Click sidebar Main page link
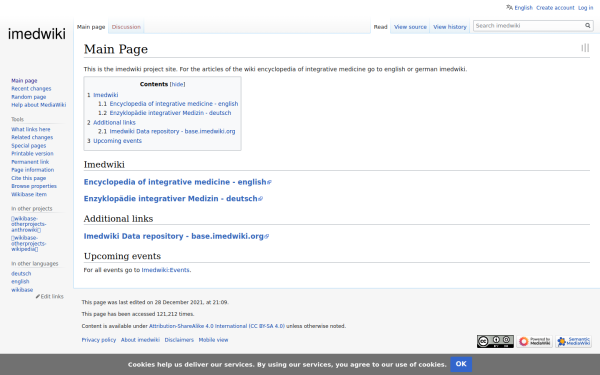The image size is (600, 375). pyautogui.click(x=24, y=81)
